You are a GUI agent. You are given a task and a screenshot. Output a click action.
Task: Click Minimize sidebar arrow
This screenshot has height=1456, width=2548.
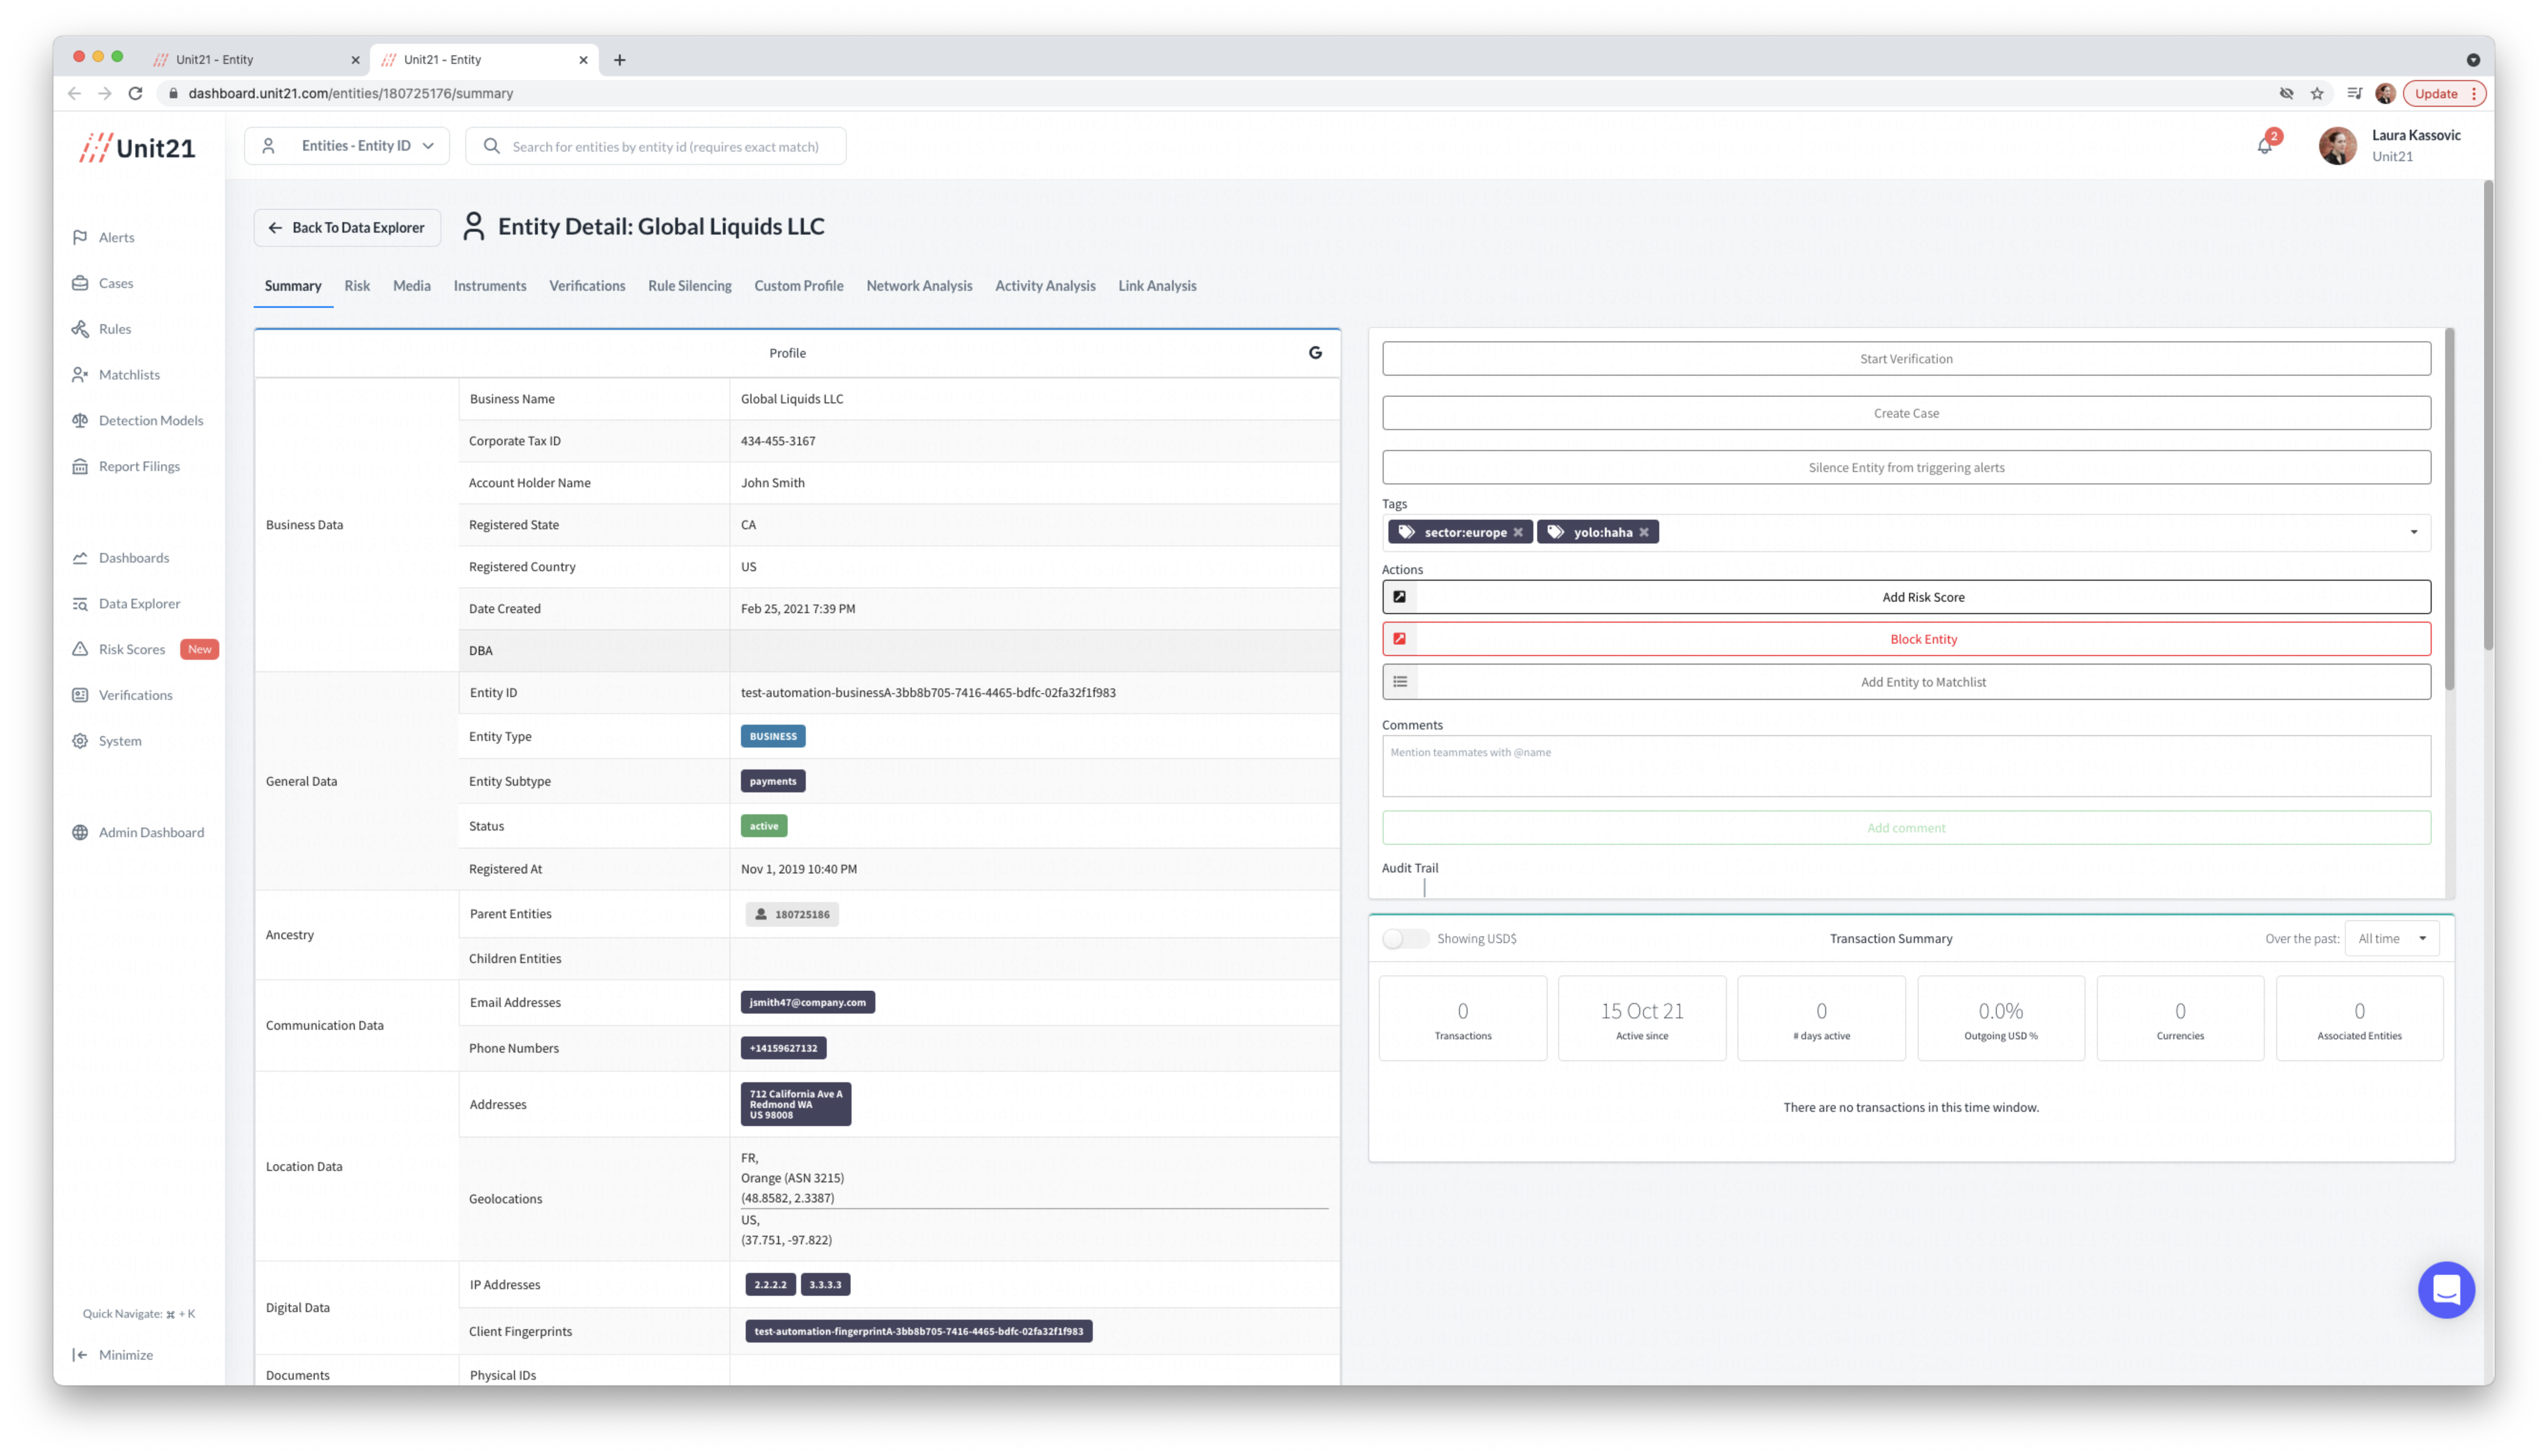coord(81,1354)
